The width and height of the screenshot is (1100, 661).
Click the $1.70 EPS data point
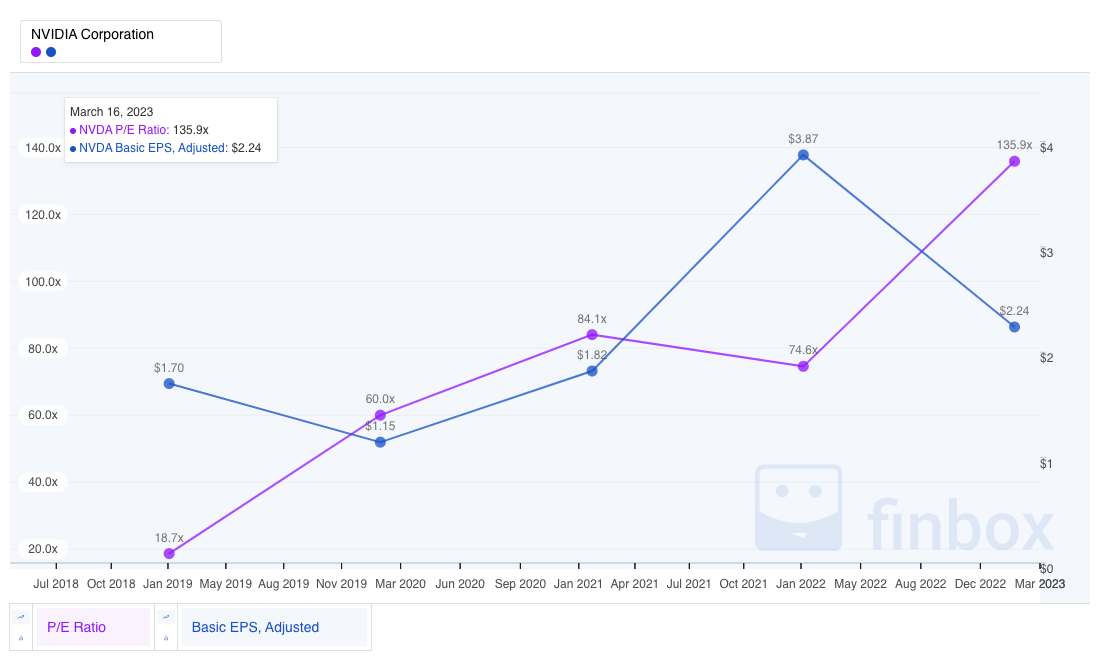click(x=169, y=383)
